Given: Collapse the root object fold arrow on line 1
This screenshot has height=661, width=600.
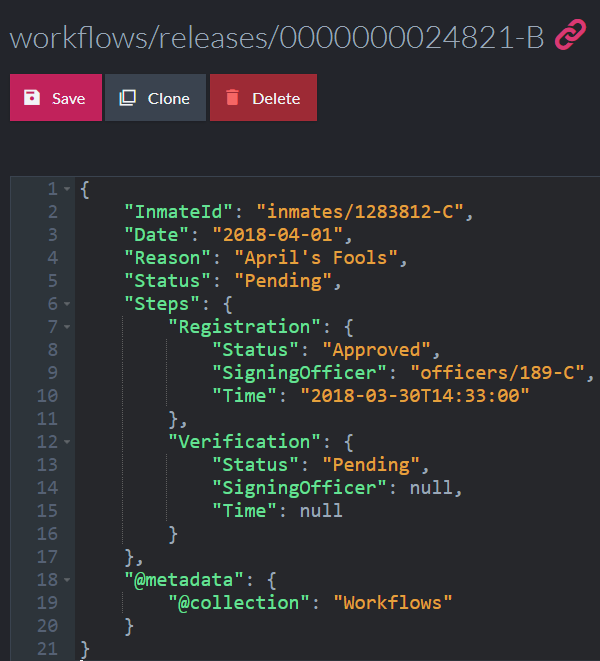Looking at the screenshot, I should [x=67, y=189].
